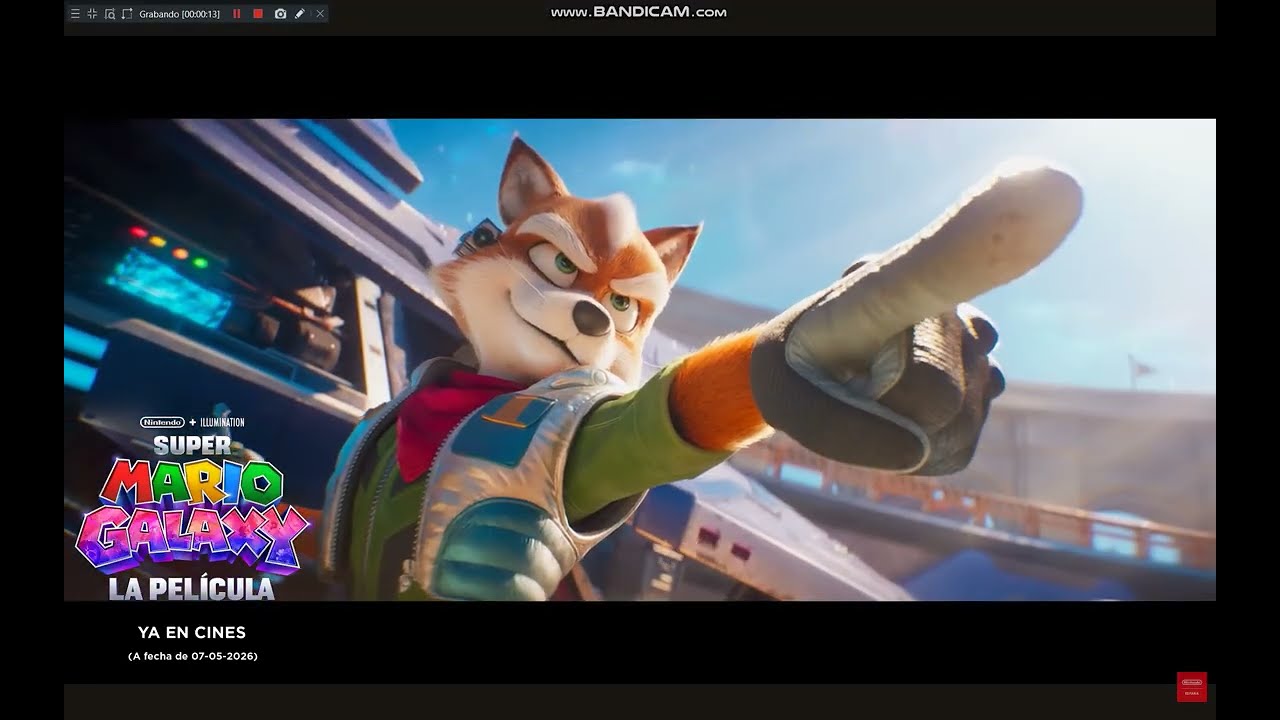Click the collapse-arrows icon in recorder bar

pos(92,14)
